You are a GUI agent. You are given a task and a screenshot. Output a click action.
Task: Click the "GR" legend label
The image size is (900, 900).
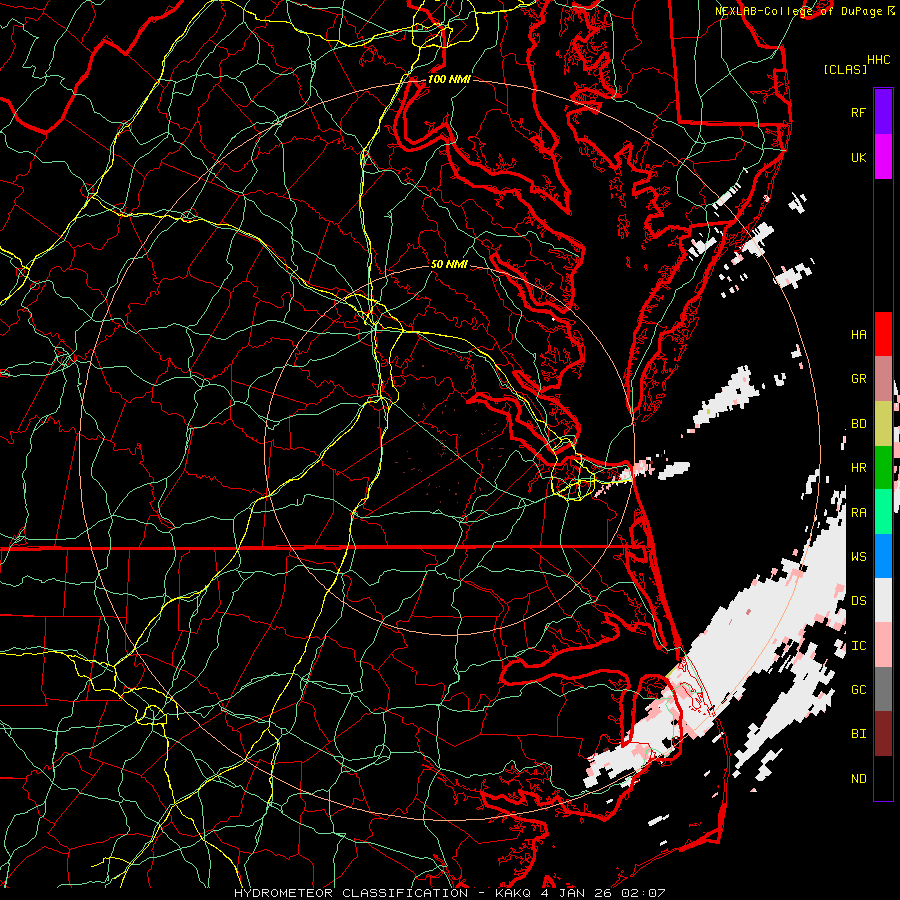coord(859,379)
